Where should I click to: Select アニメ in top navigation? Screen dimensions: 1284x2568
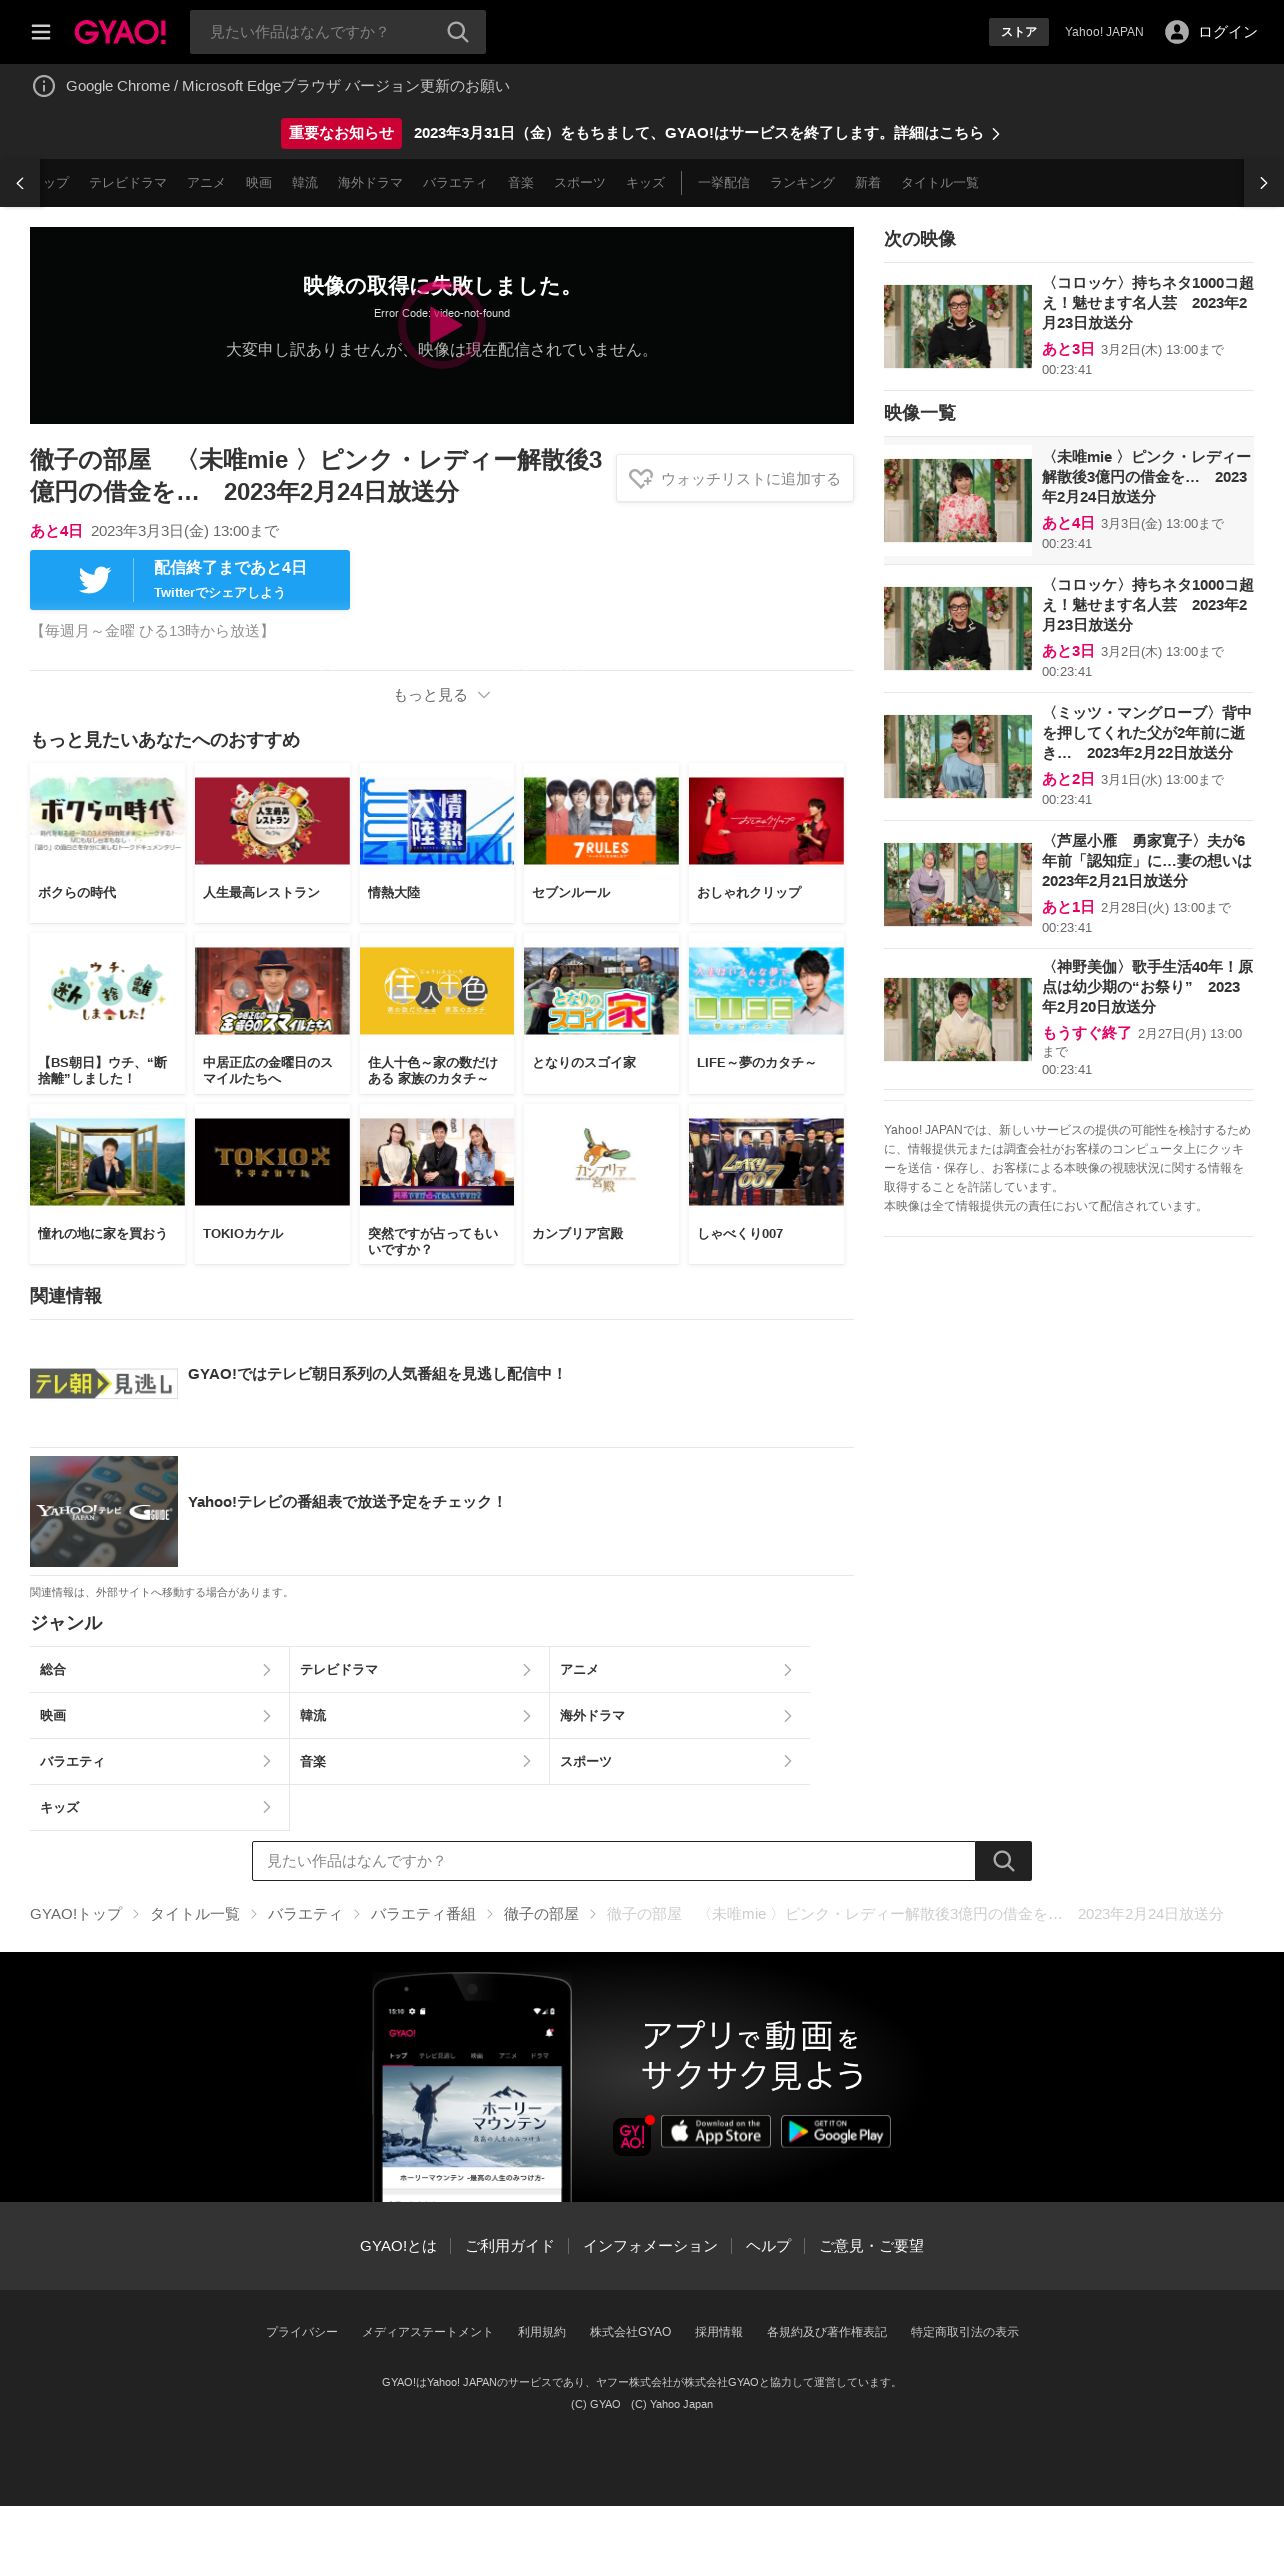[206, 183]
